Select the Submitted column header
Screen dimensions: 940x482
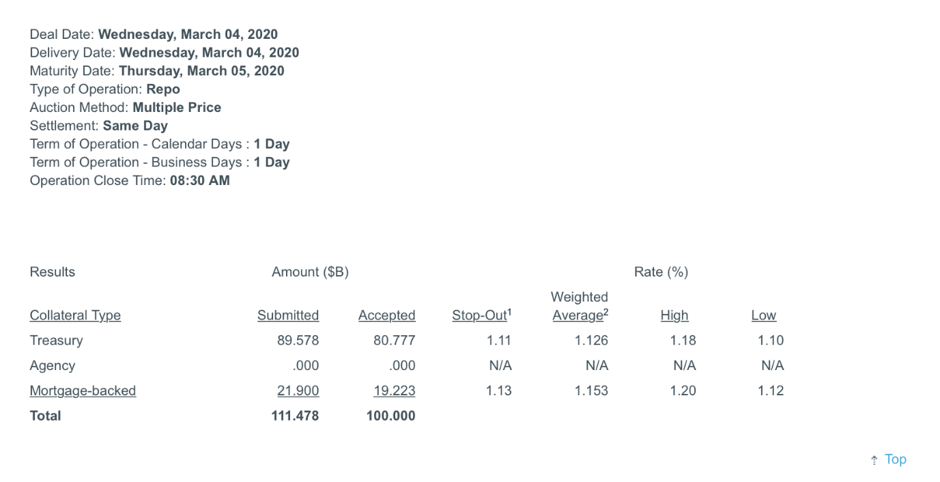click(288, 315)
